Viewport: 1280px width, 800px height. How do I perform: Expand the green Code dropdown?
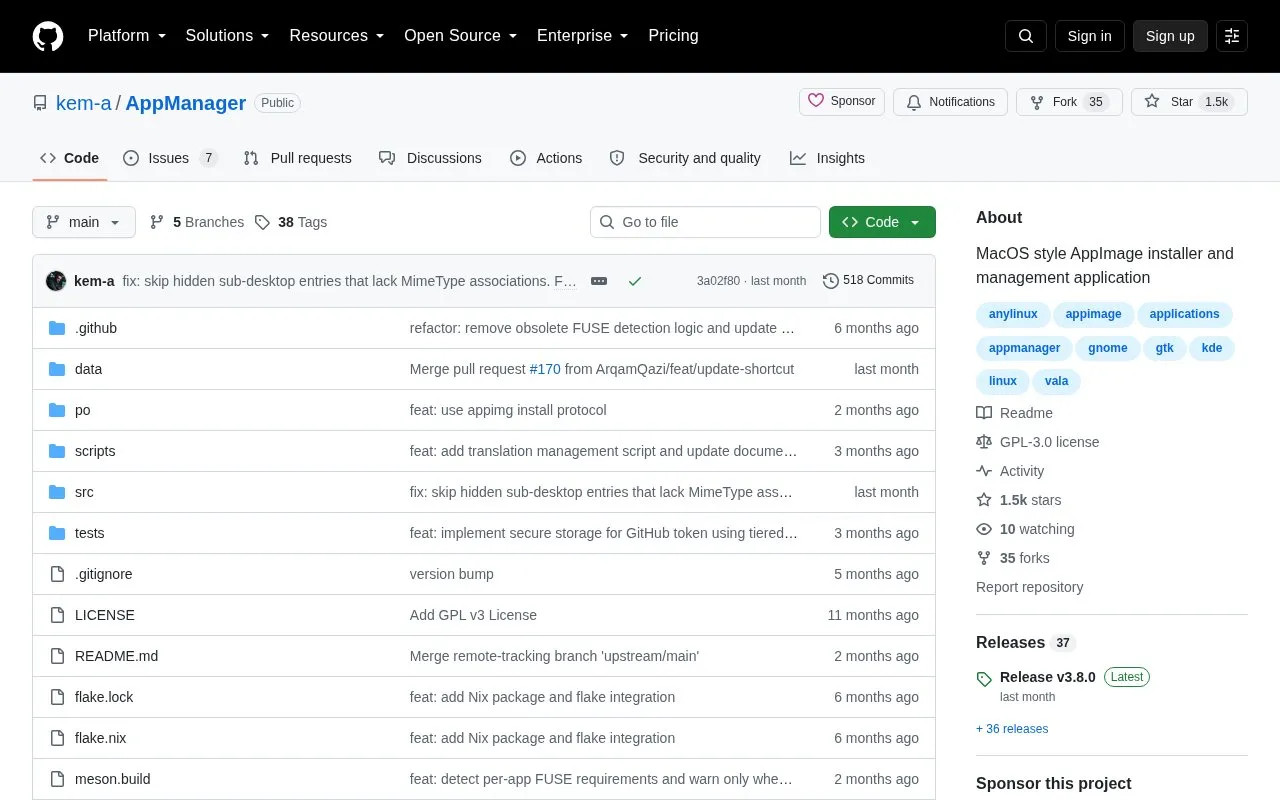click(x=882, y=222)
